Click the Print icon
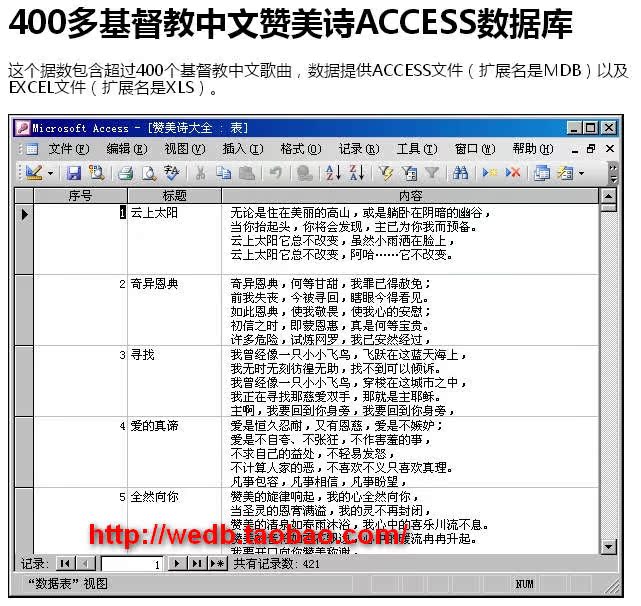The height and width of the screenshot is (606, 641). pyautogui.click(x=126, y=173)
